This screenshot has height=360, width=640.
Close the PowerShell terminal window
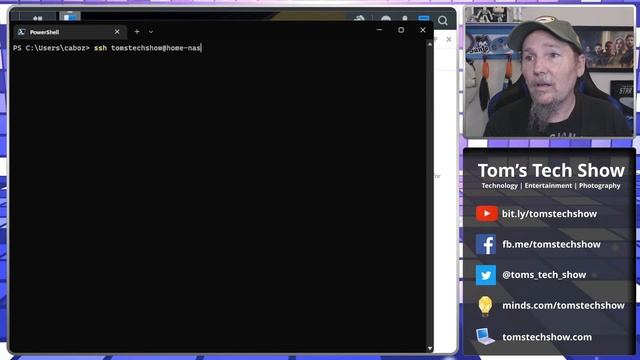pos(423,30)
